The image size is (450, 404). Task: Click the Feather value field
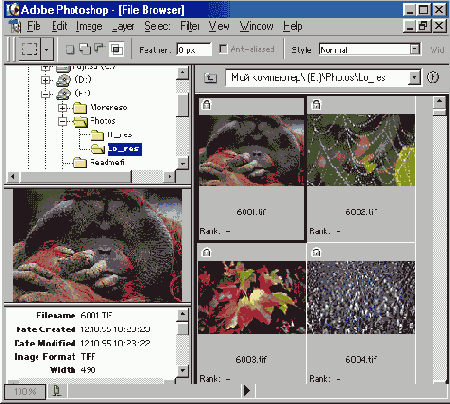pyautogui.click(x=194, y=50)
